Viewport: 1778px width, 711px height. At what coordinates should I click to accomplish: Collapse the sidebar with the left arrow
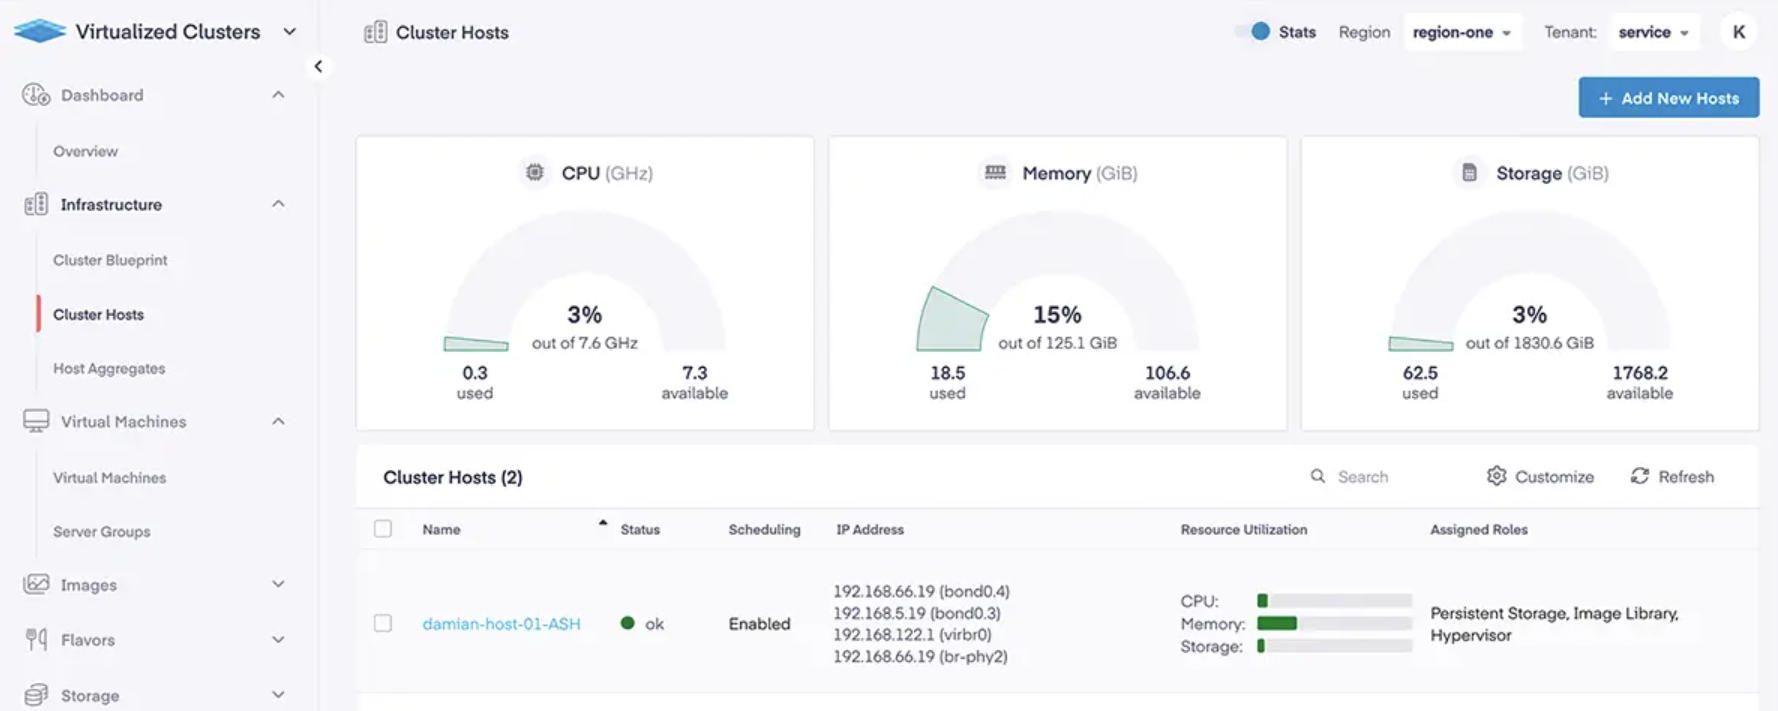click(x=318, y=66)
